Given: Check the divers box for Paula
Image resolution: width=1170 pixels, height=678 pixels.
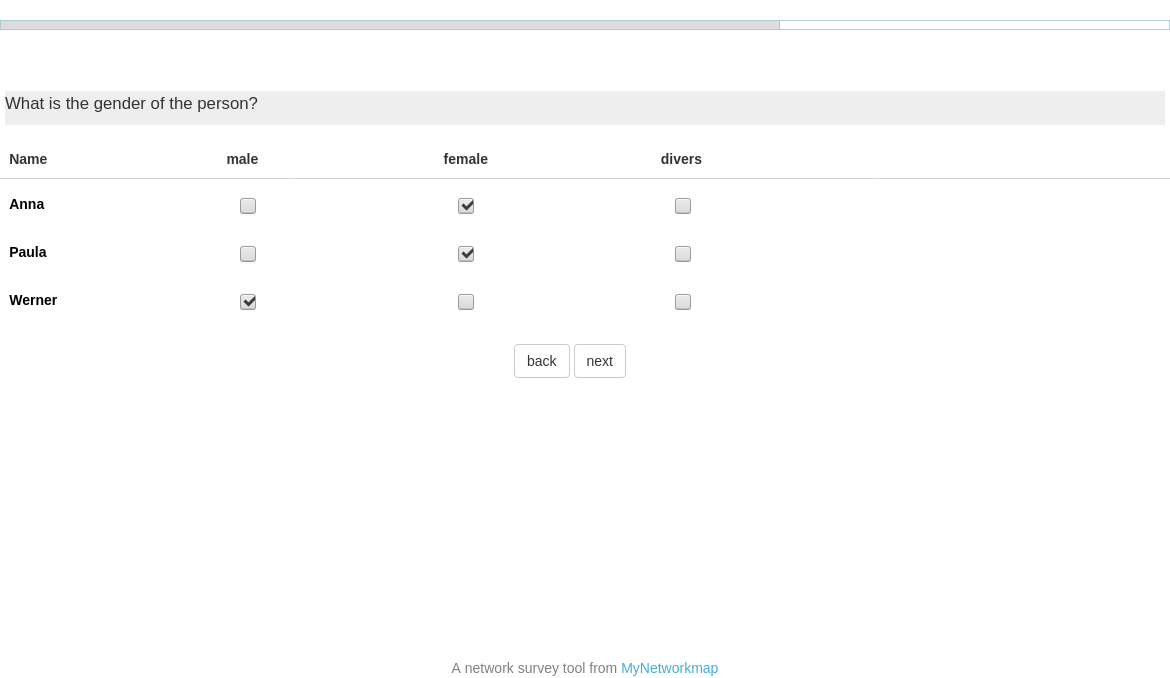Looking at the screenshot, I should point(683,254).
